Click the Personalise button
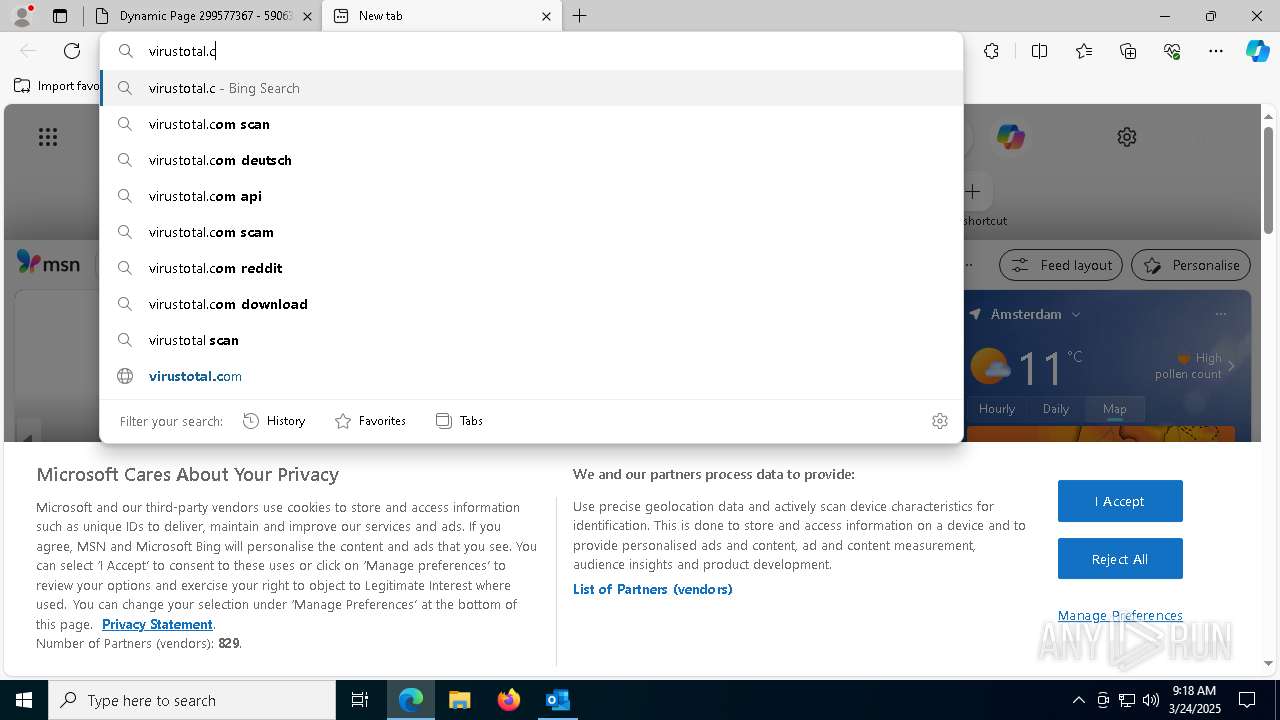Viewport: 1280px width, 720px height. [1190, 265]
